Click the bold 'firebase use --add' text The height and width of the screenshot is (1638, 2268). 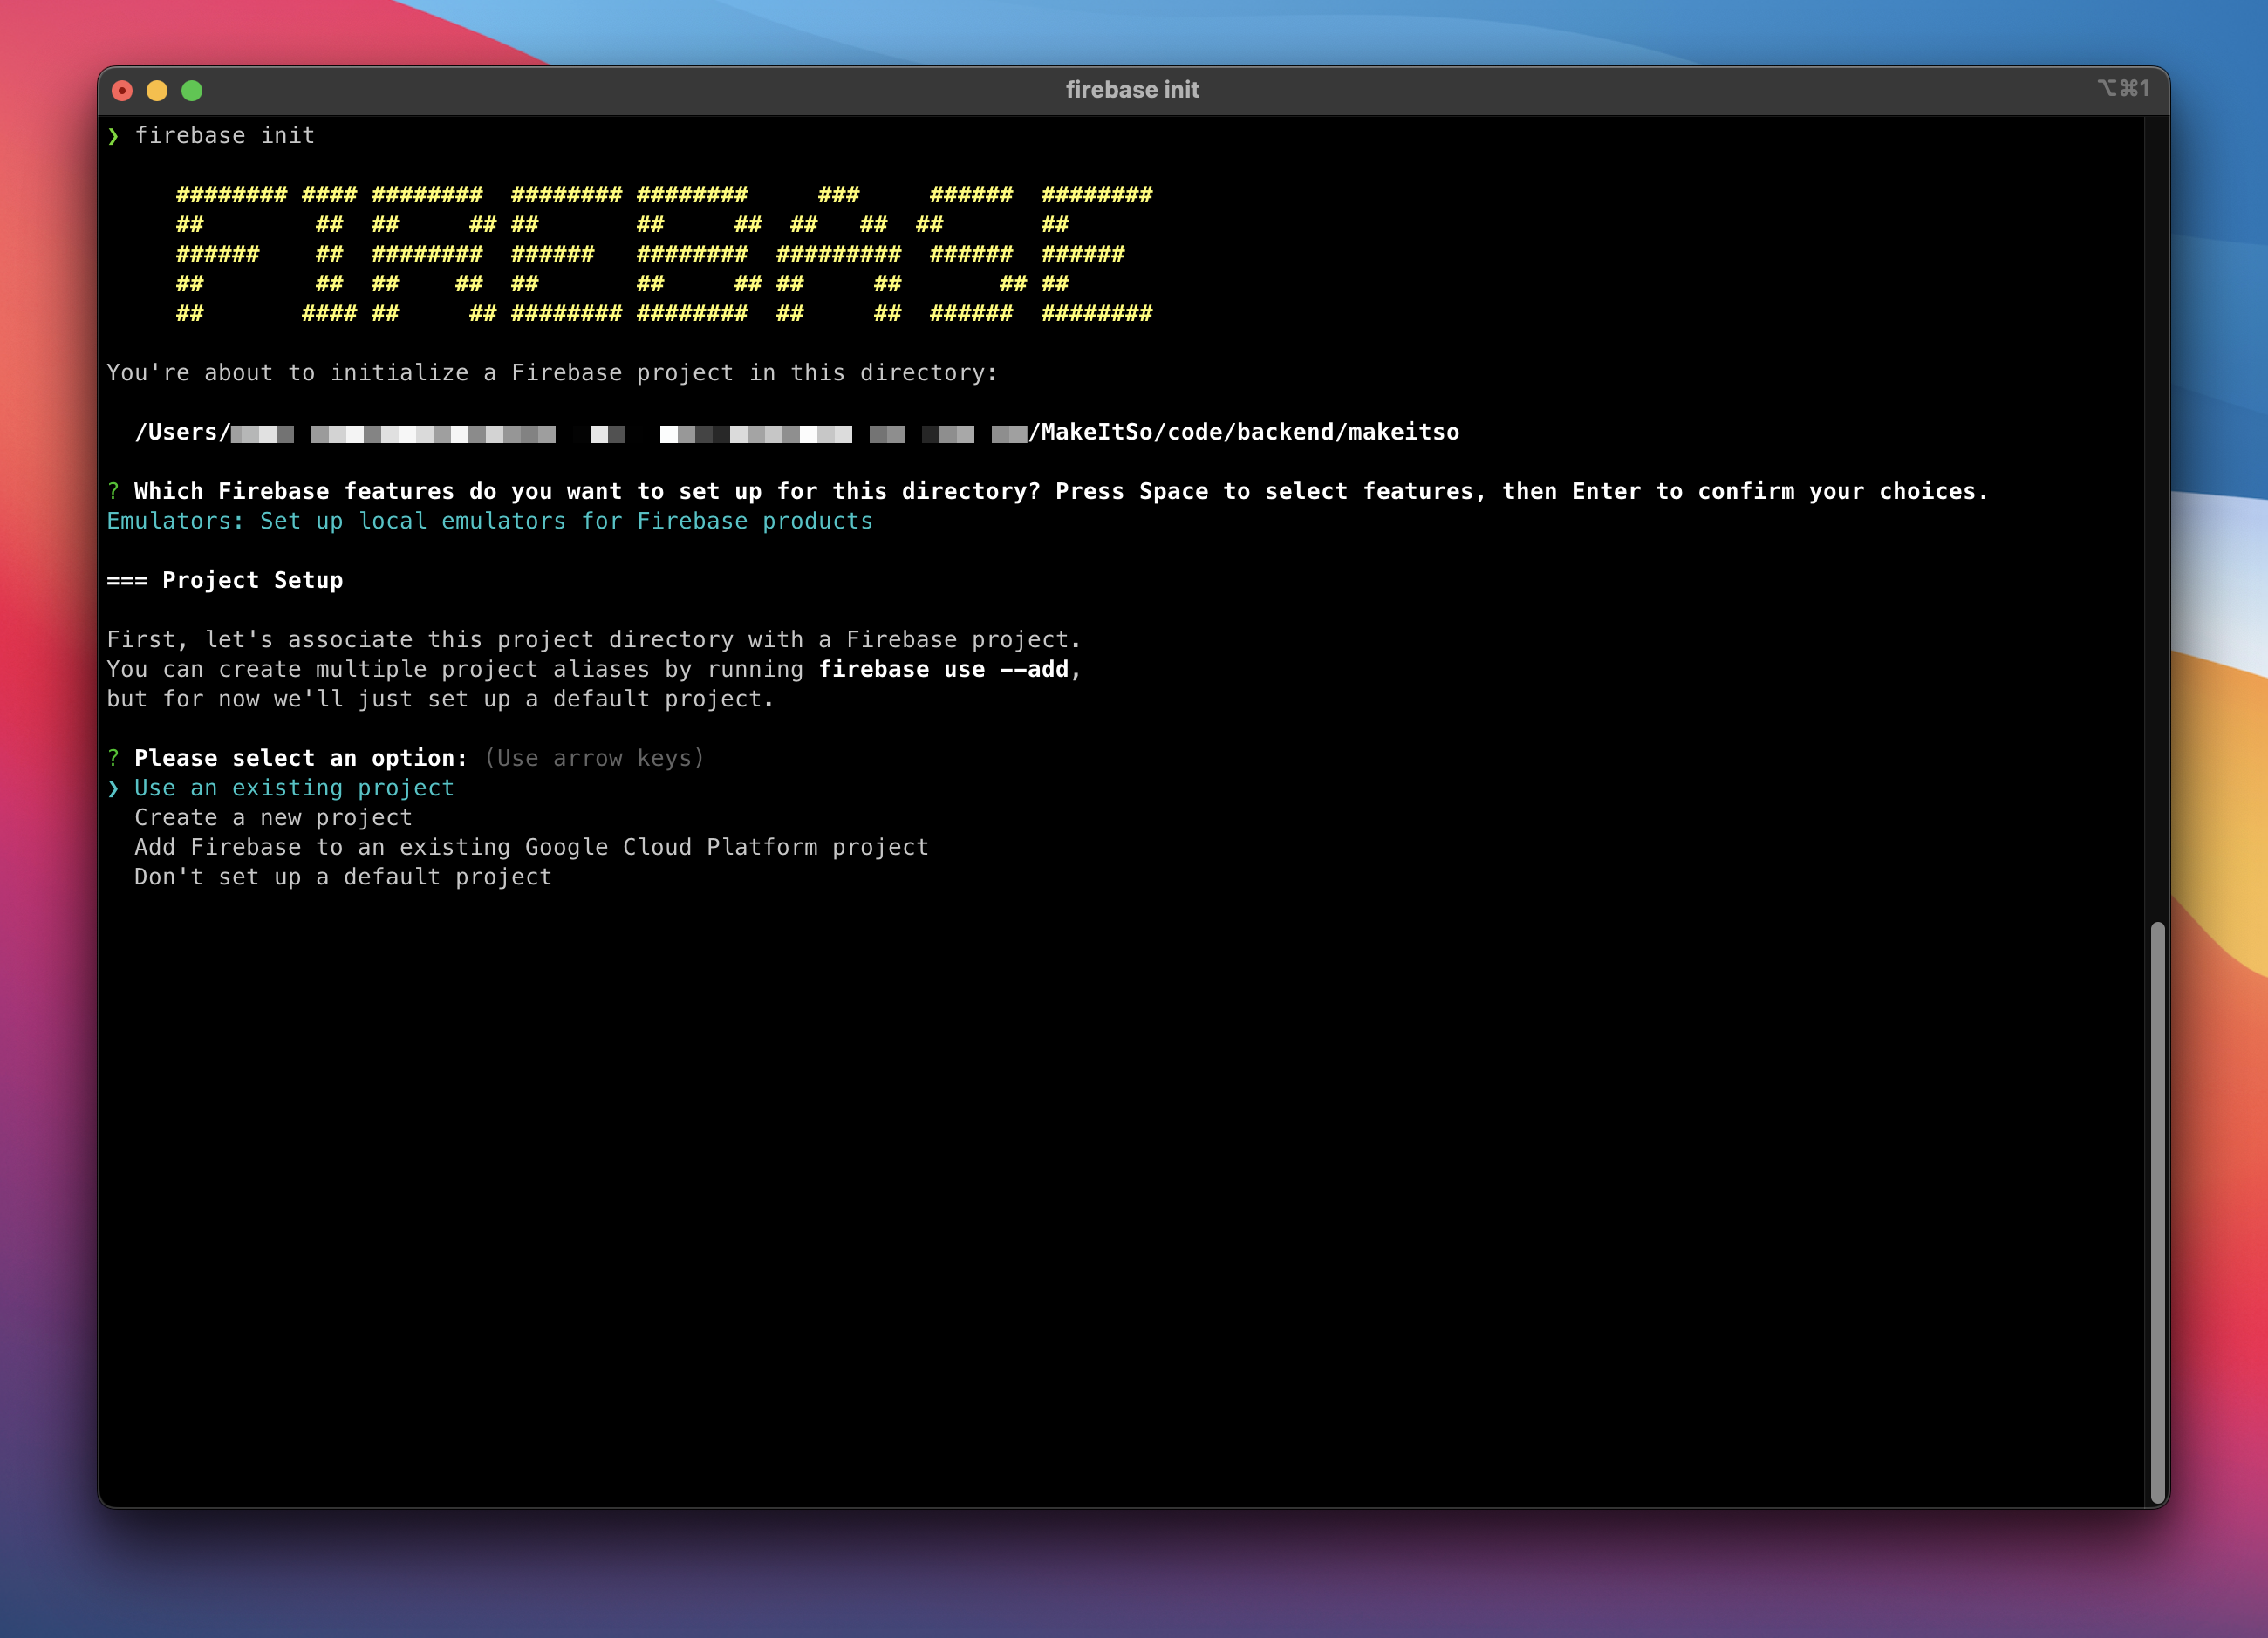point(943,669)
